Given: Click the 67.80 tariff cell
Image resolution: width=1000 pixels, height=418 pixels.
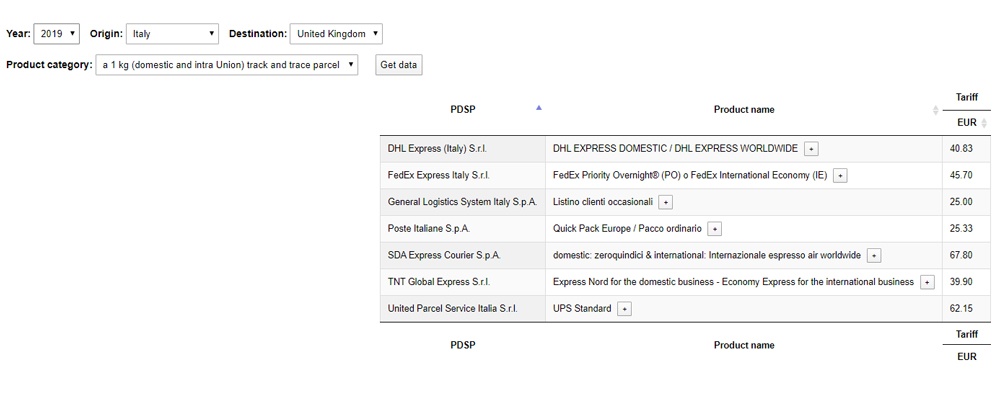Looking at the screenshot, I should (966, 255).
